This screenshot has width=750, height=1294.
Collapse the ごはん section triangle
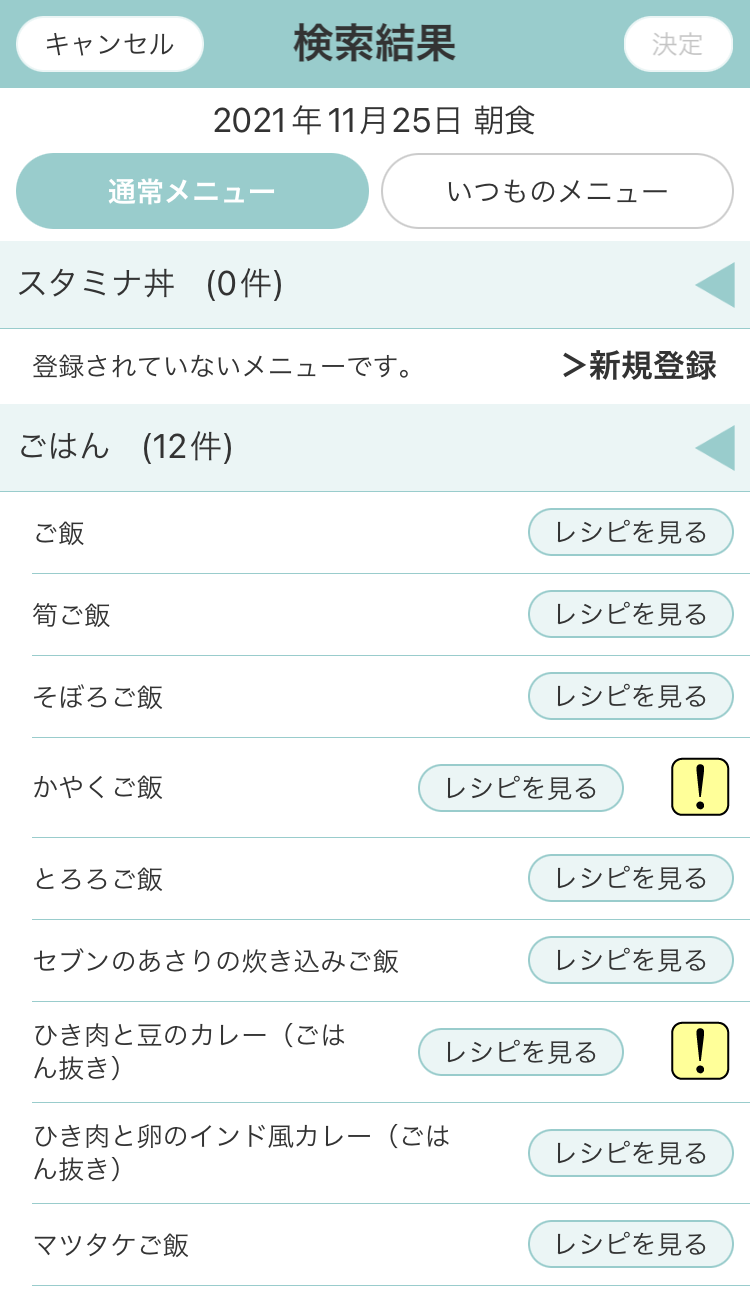click(715, 447)
